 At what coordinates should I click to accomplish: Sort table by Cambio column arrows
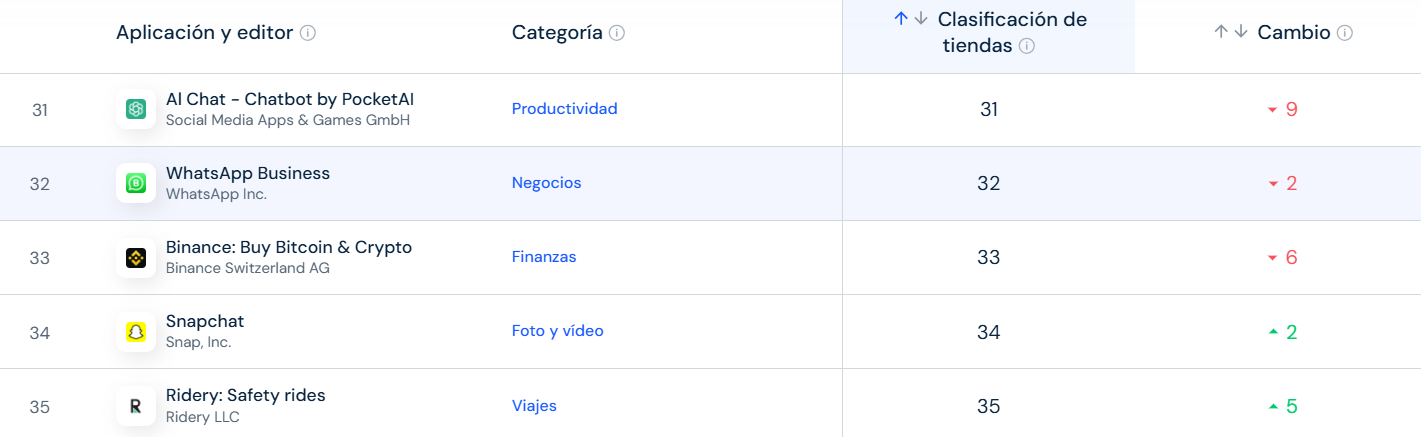coord(1231,32)
